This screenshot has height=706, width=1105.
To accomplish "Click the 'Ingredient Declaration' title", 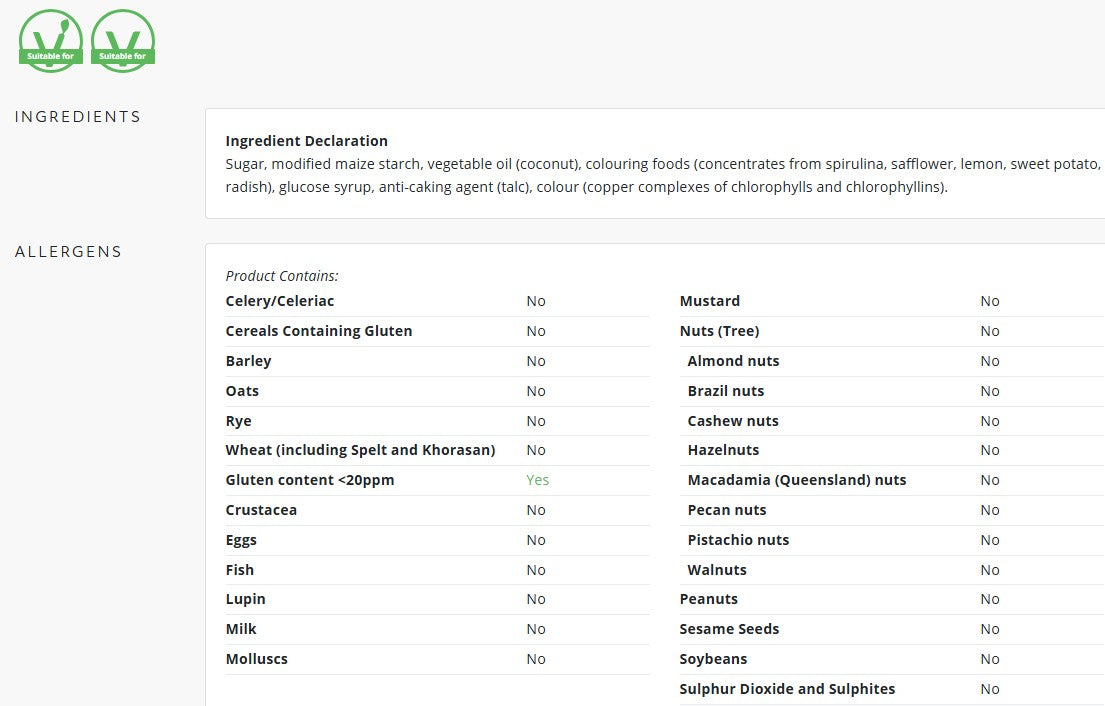I will click(307, 141).
